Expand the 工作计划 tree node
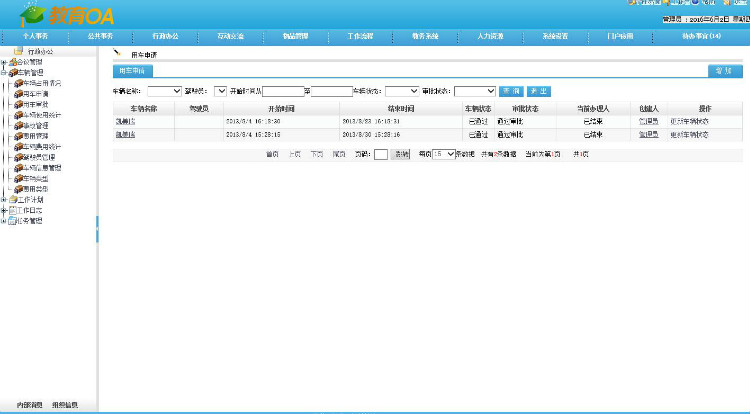This screenshot has height=414, width=750. click(x=4, y=199)
